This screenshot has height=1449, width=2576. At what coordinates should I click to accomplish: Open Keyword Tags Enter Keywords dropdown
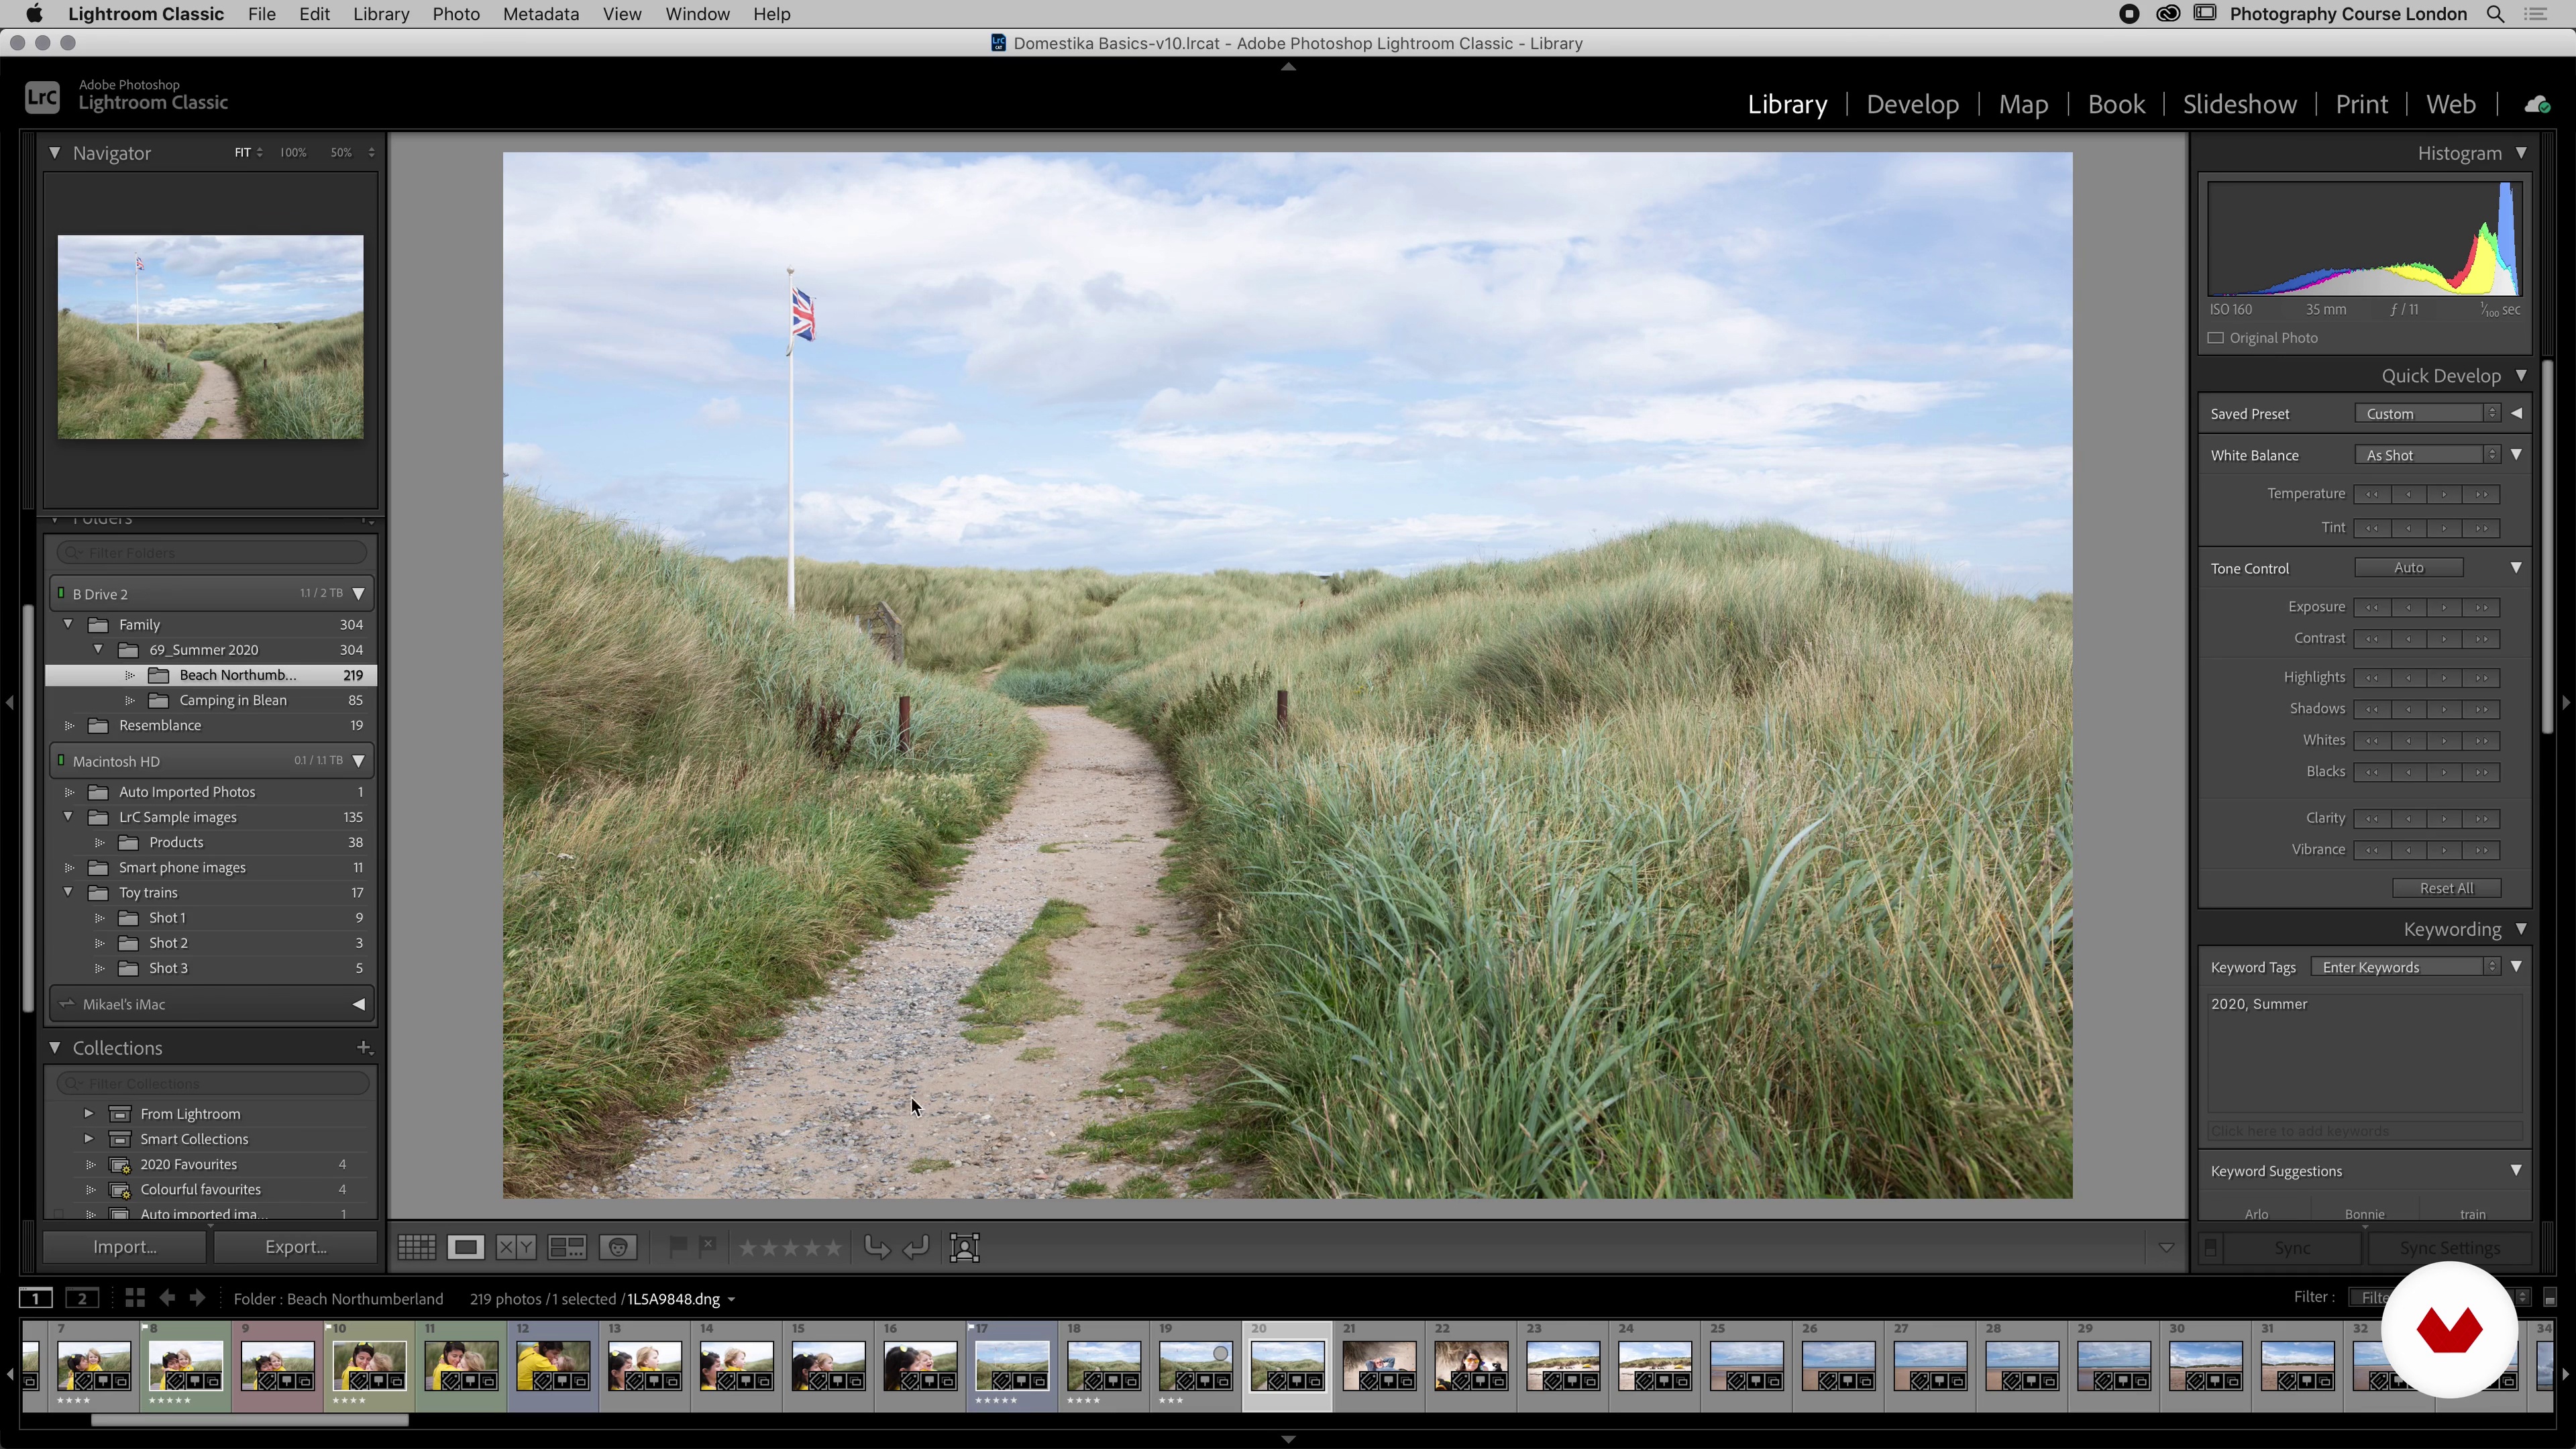click(x=2405, y=967)
